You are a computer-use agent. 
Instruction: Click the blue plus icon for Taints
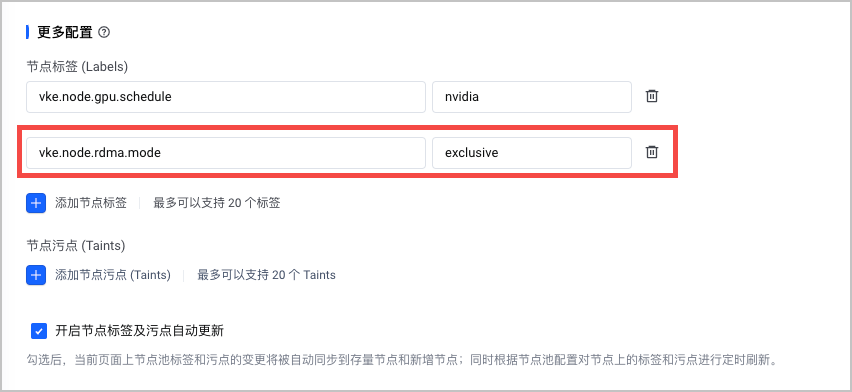pos(36,275)
